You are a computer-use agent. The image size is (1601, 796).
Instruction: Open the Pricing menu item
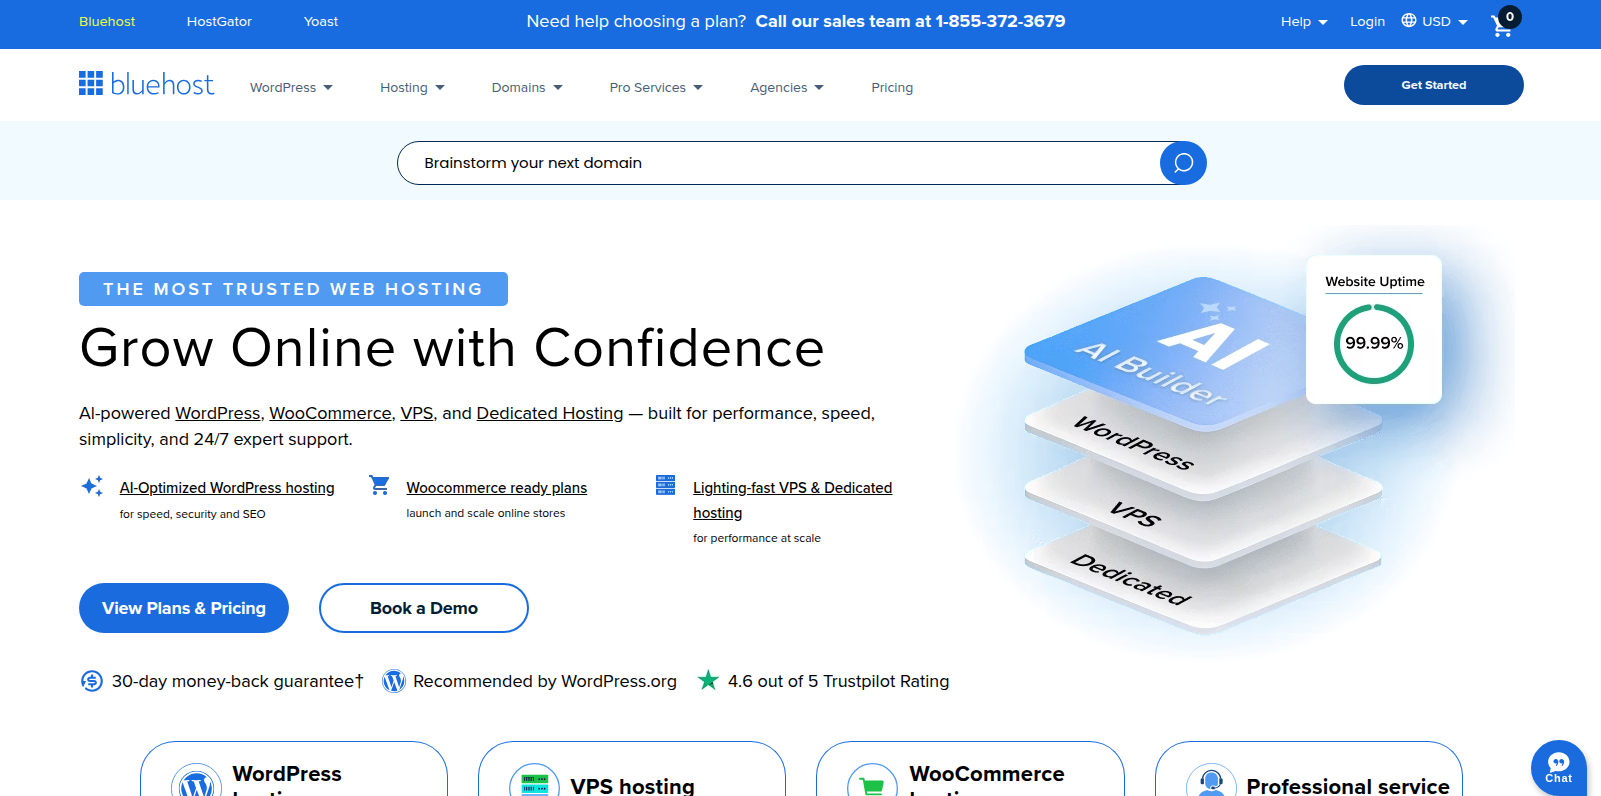892,88
